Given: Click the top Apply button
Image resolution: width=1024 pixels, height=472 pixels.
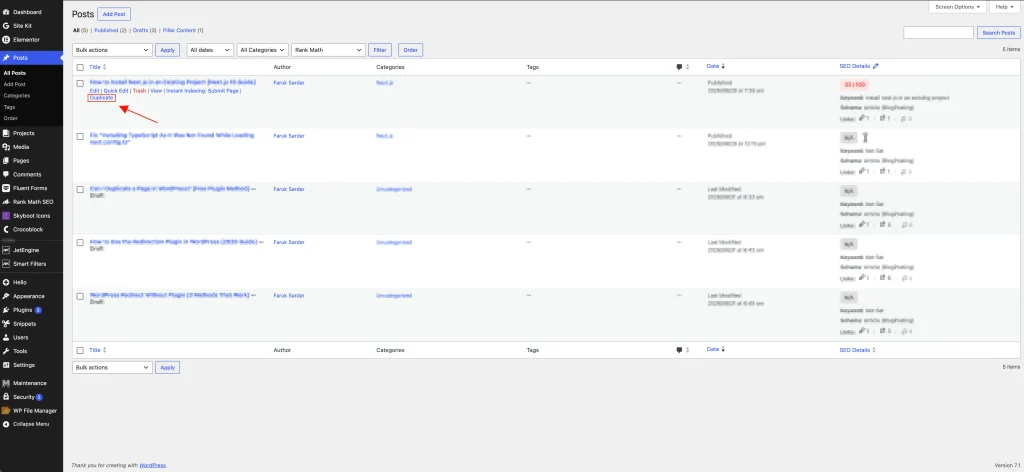Looking at the screenshot, I should click(x=167, y=50).
